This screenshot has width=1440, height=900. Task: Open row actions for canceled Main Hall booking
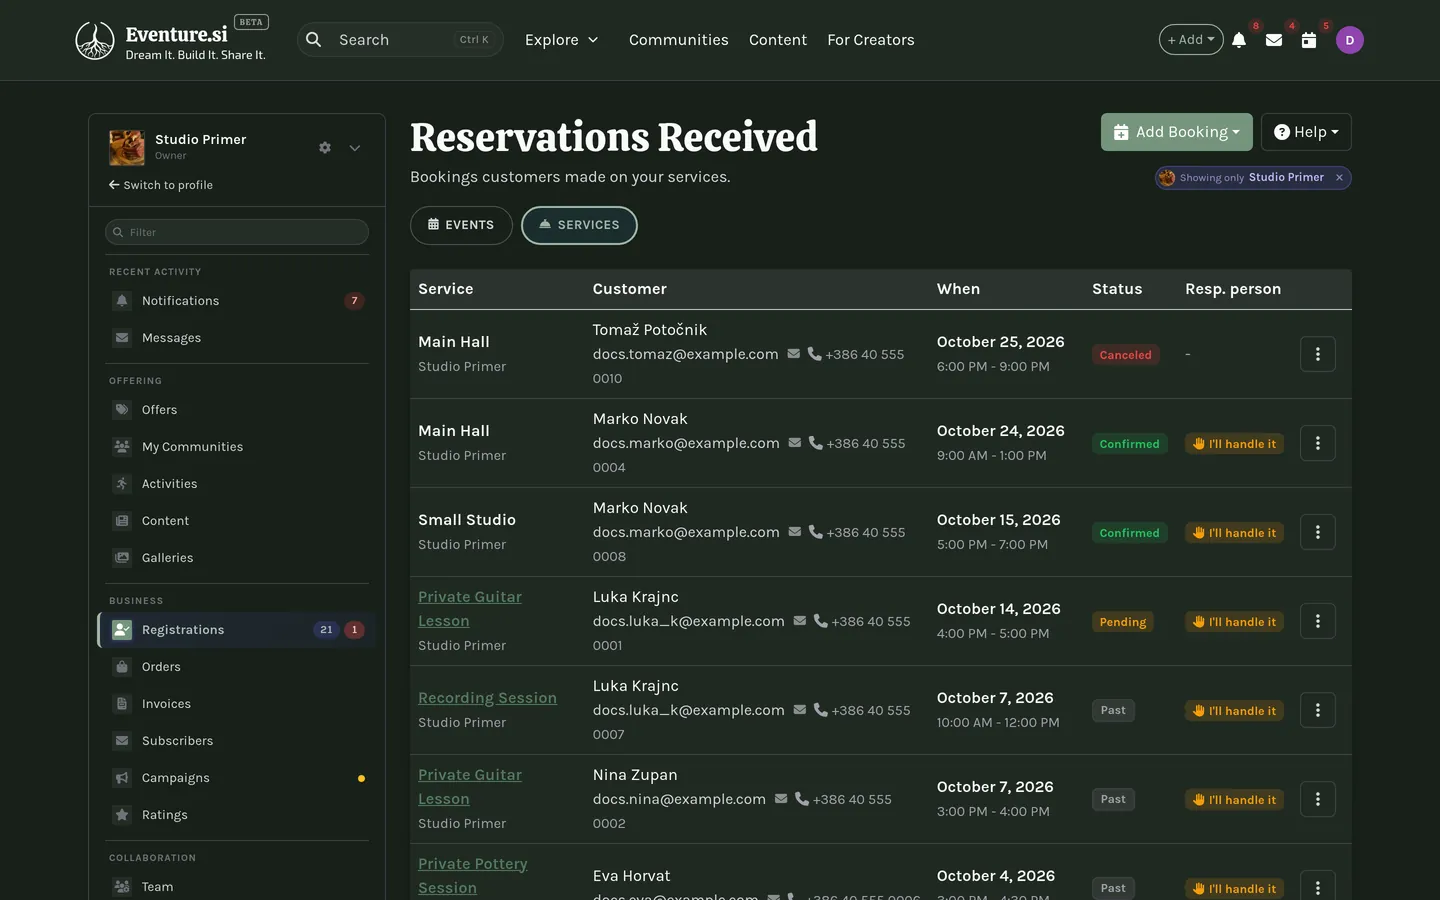coord(1318,354)
